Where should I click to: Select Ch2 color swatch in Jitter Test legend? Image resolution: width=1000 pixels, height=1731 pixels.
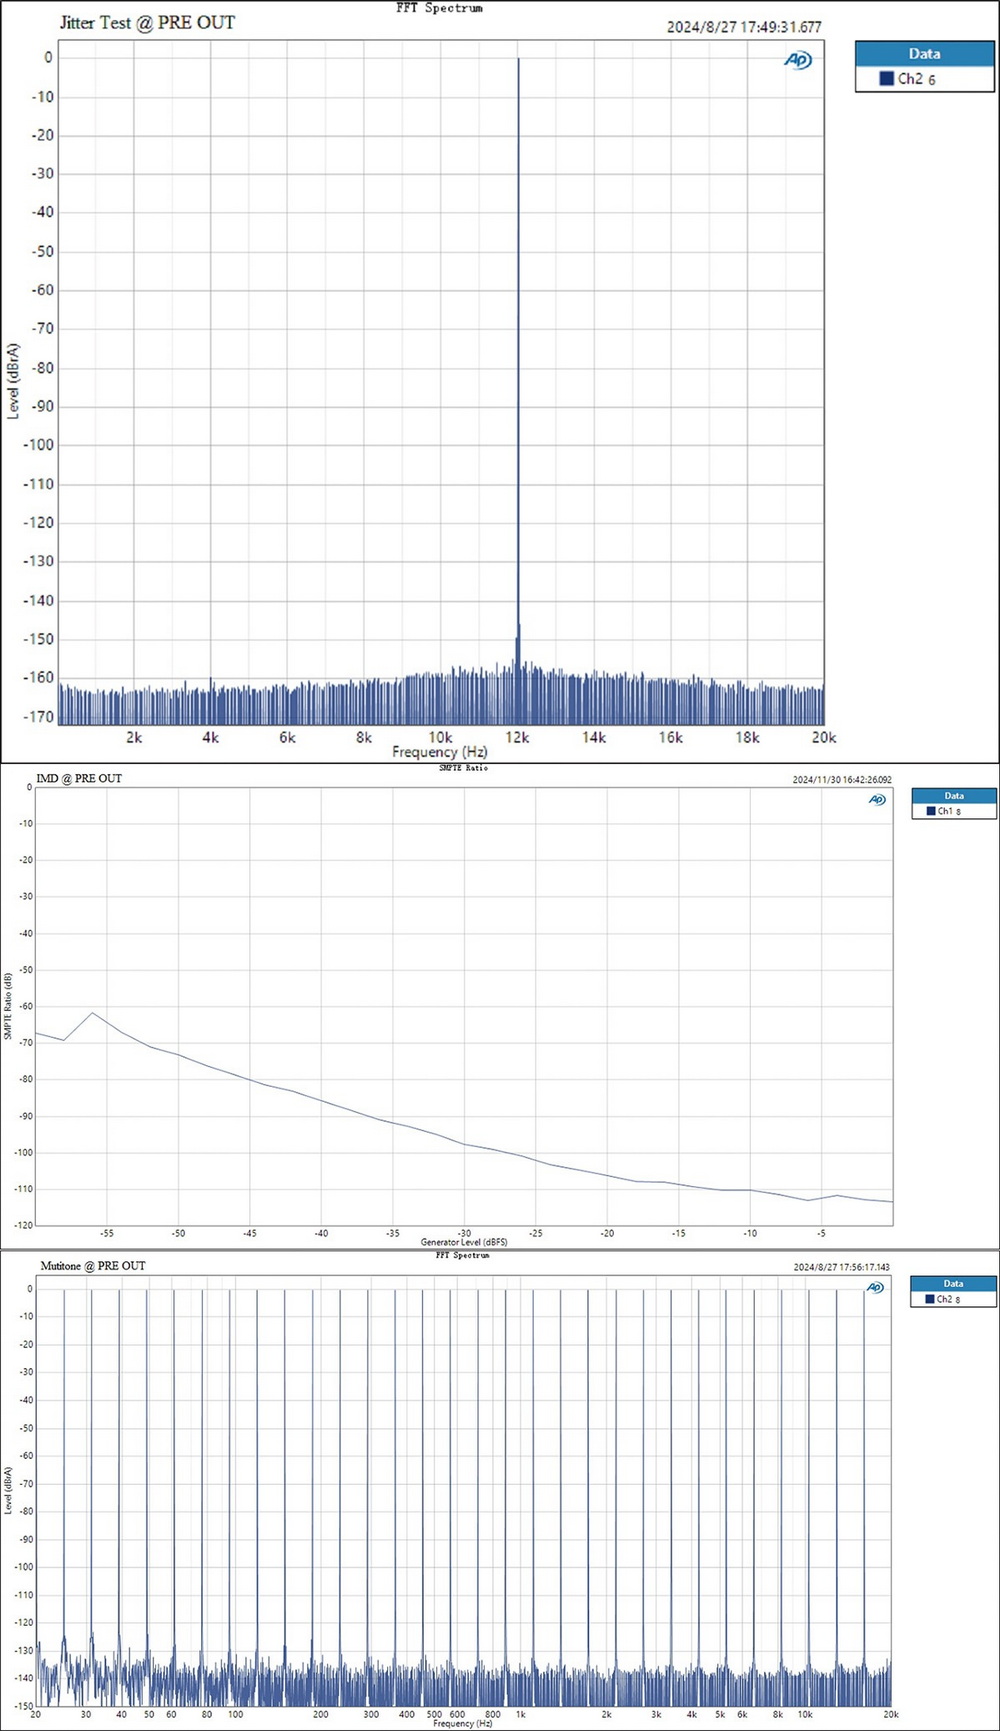(x=886, y=78)
